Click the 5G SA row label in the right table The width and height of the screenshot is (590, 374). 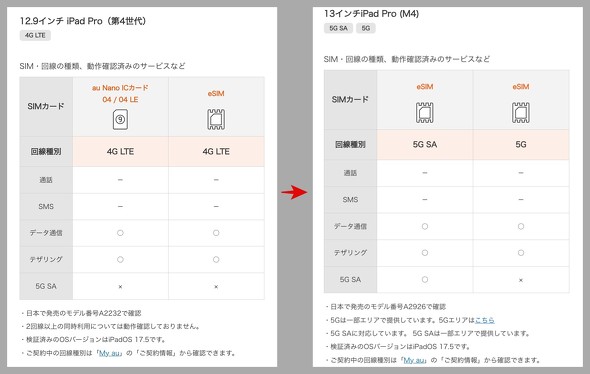point(350,280)
